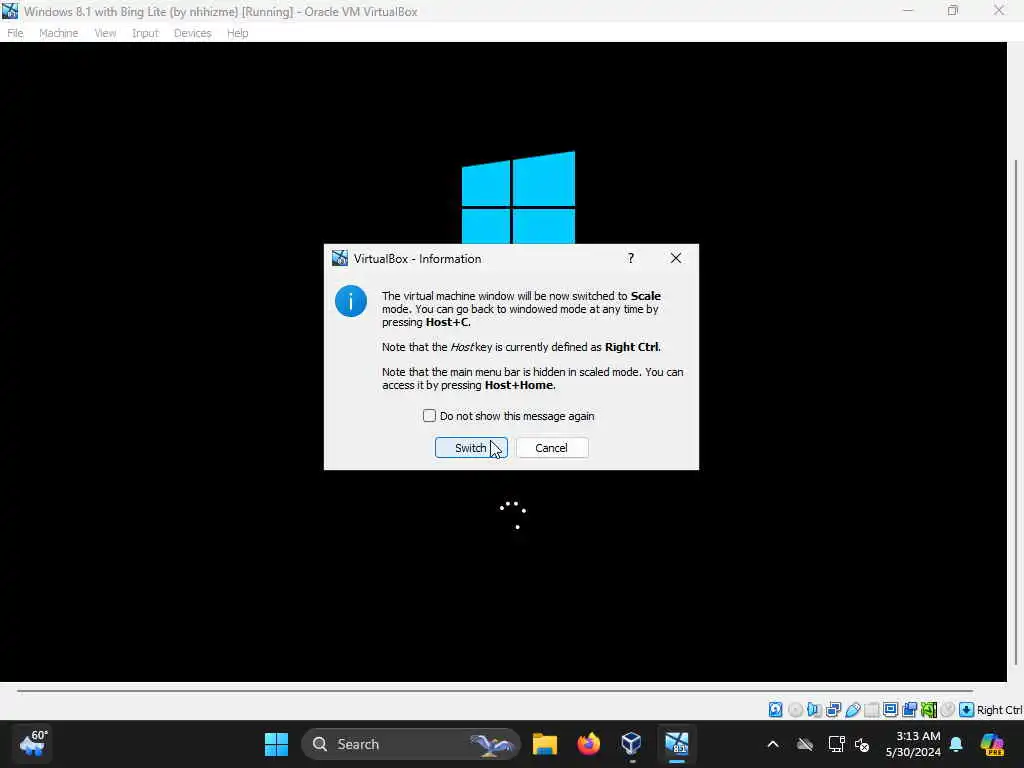Click the vertical scrollbar of VM window
Screen dimensions: 1024x768
(1016, 413)
